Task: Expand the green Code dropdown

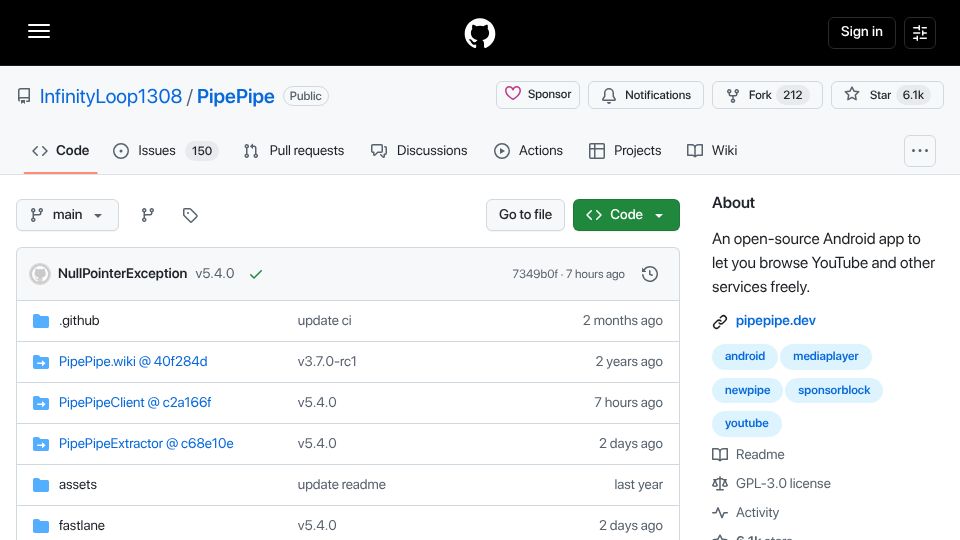Action: pos(626,215)
